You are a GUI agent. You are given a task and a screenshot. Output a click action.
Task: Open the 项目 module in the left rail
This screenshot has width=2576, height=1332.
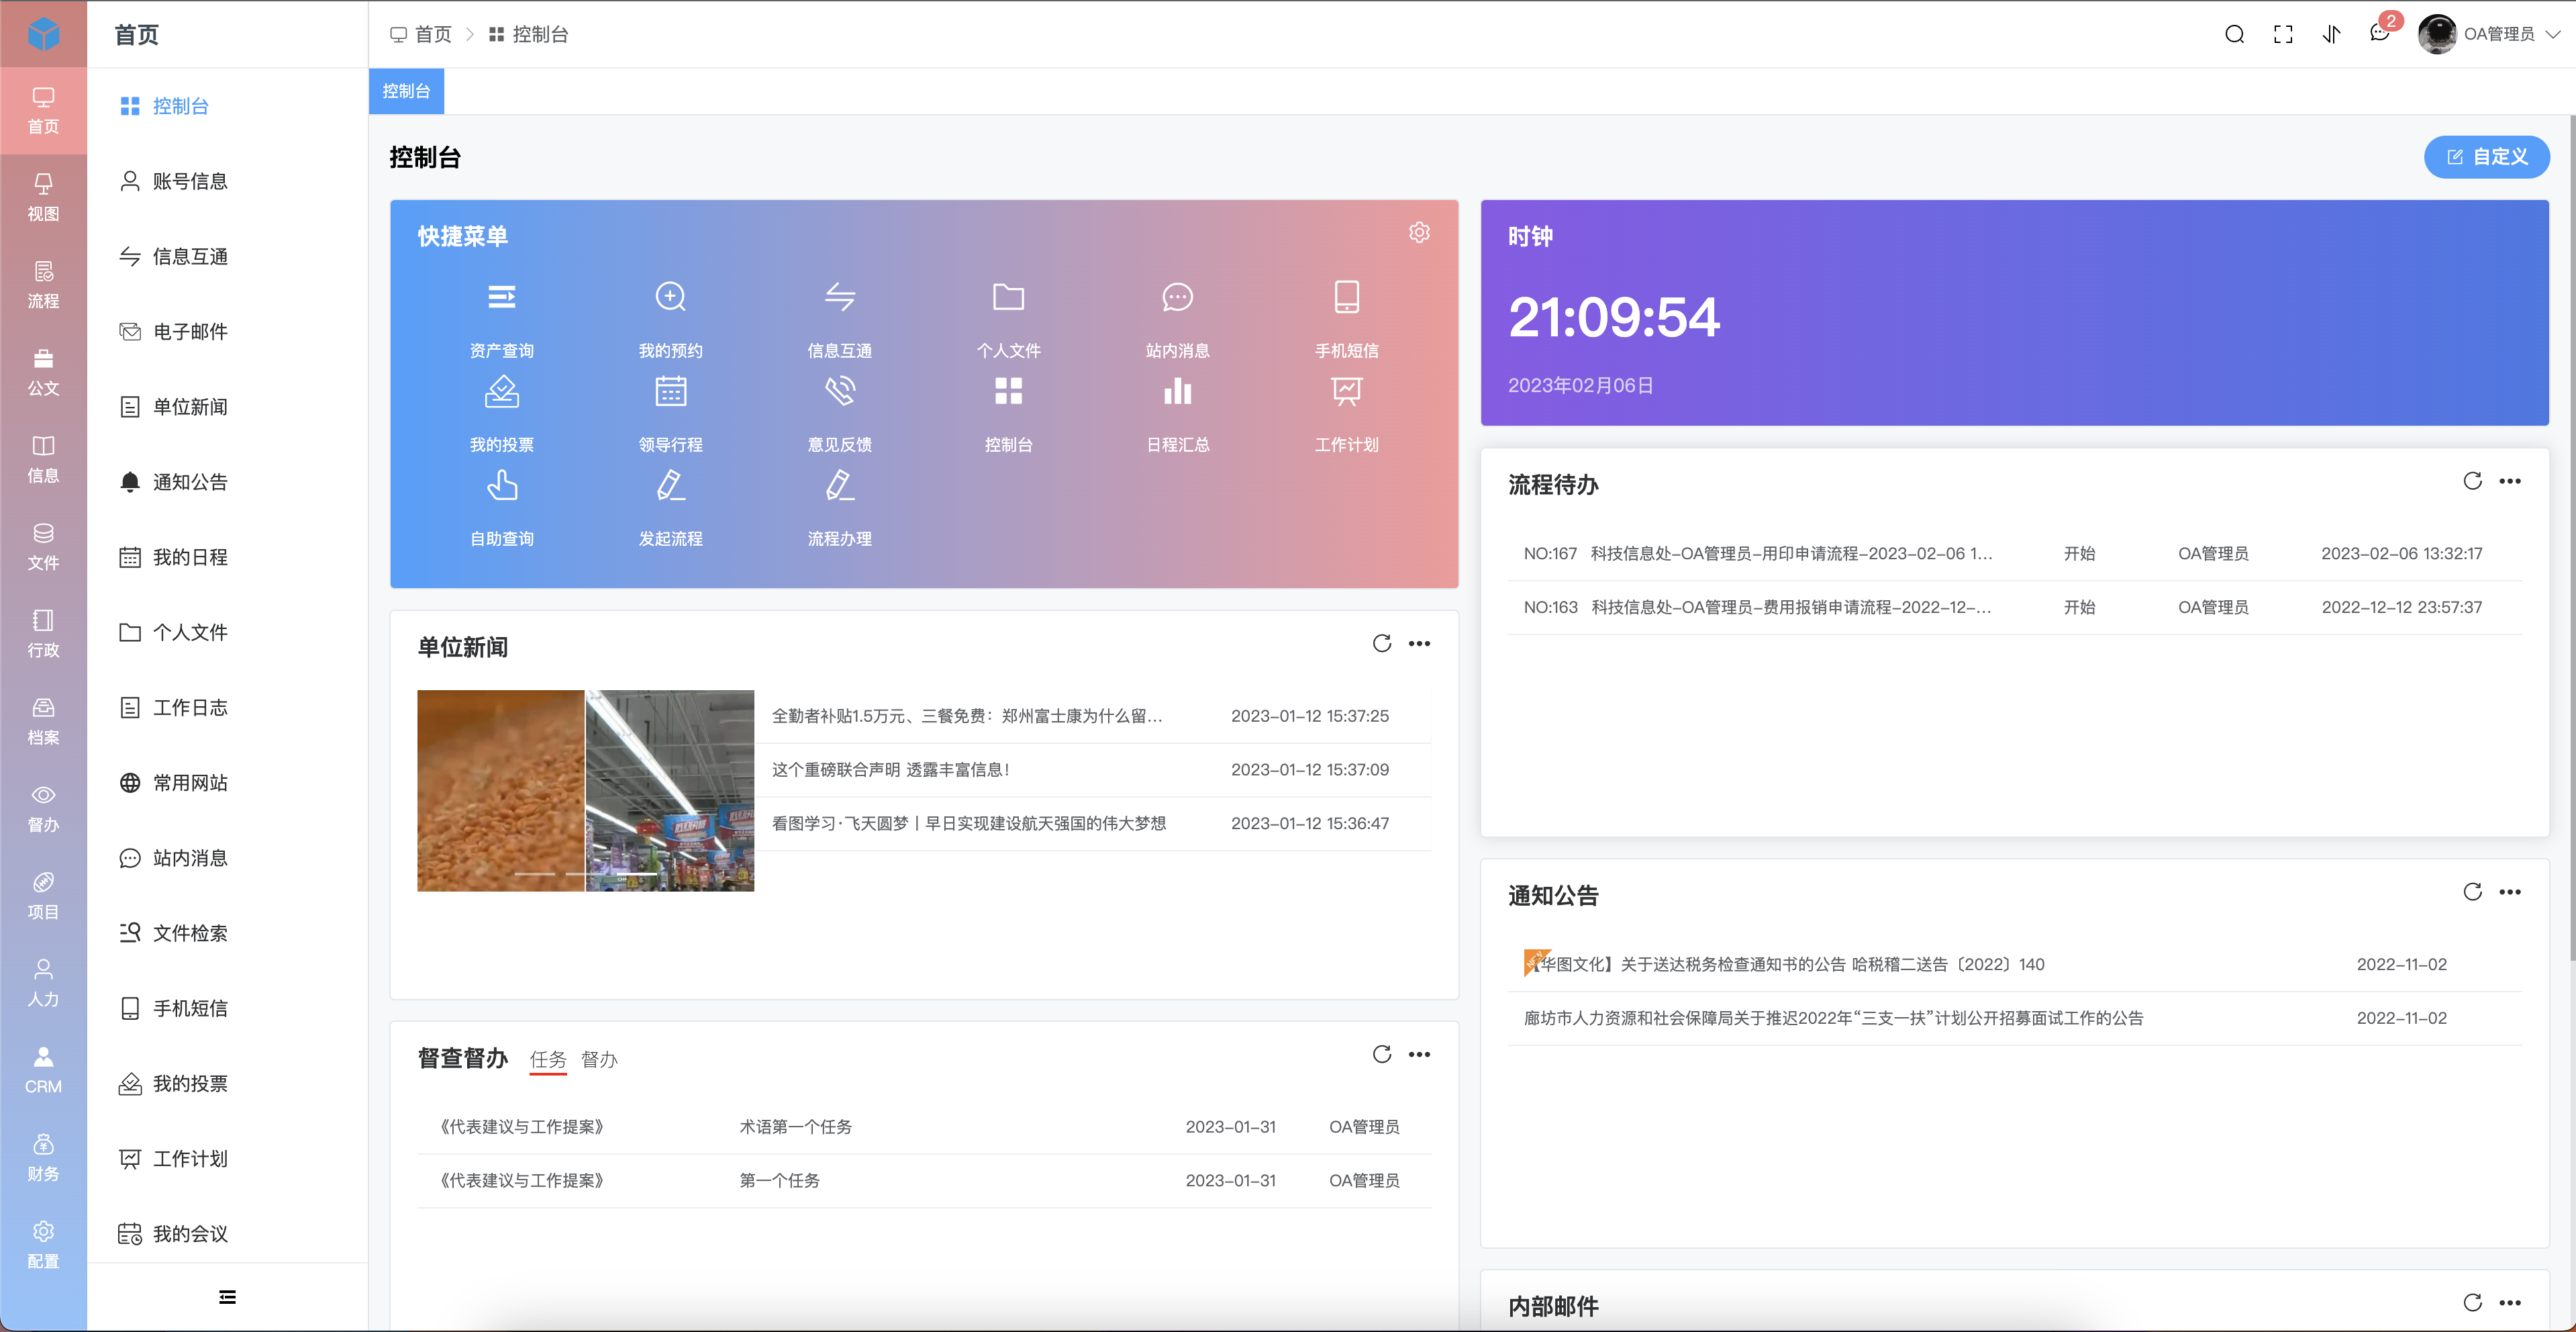[43, 895]
